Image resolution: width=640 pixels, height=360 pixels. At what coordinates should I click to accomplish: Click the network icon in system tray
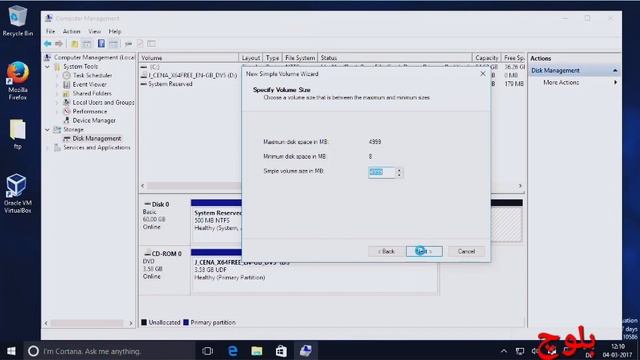[x=520, y=351]
